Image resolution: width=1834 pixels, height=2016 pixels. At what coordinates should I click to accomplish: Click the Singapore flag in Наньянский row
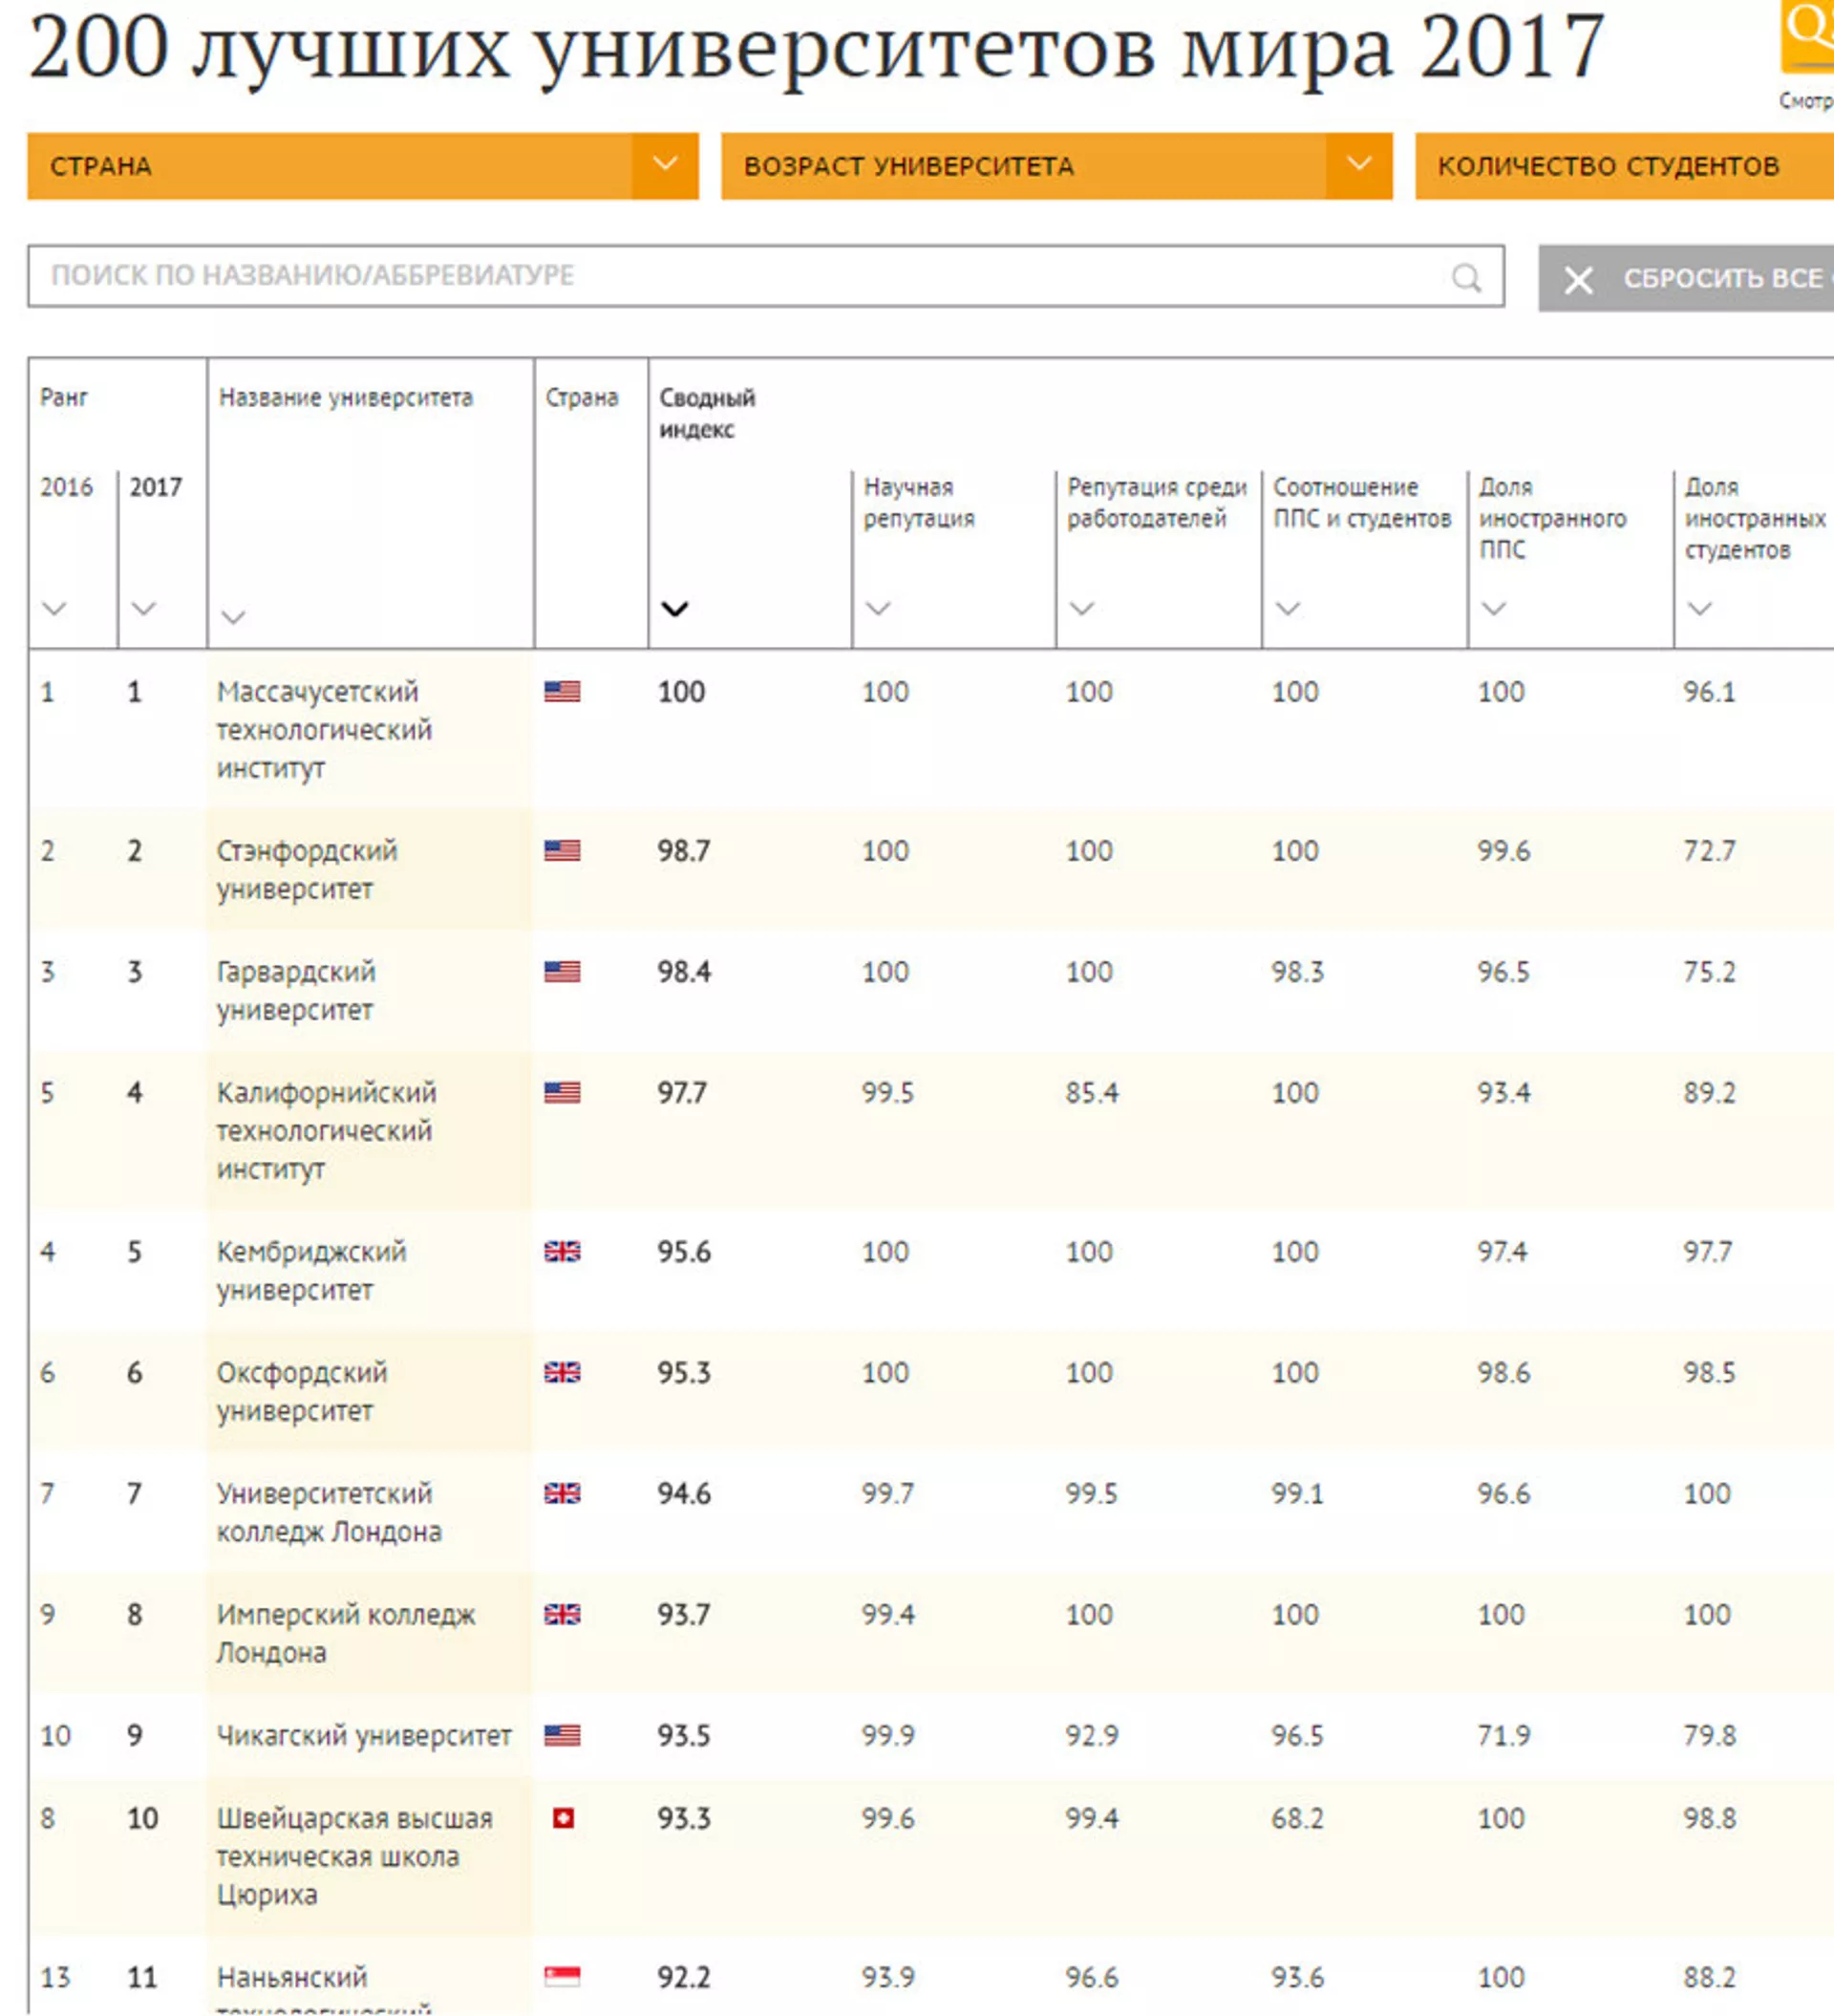[x=562, y=1976]
